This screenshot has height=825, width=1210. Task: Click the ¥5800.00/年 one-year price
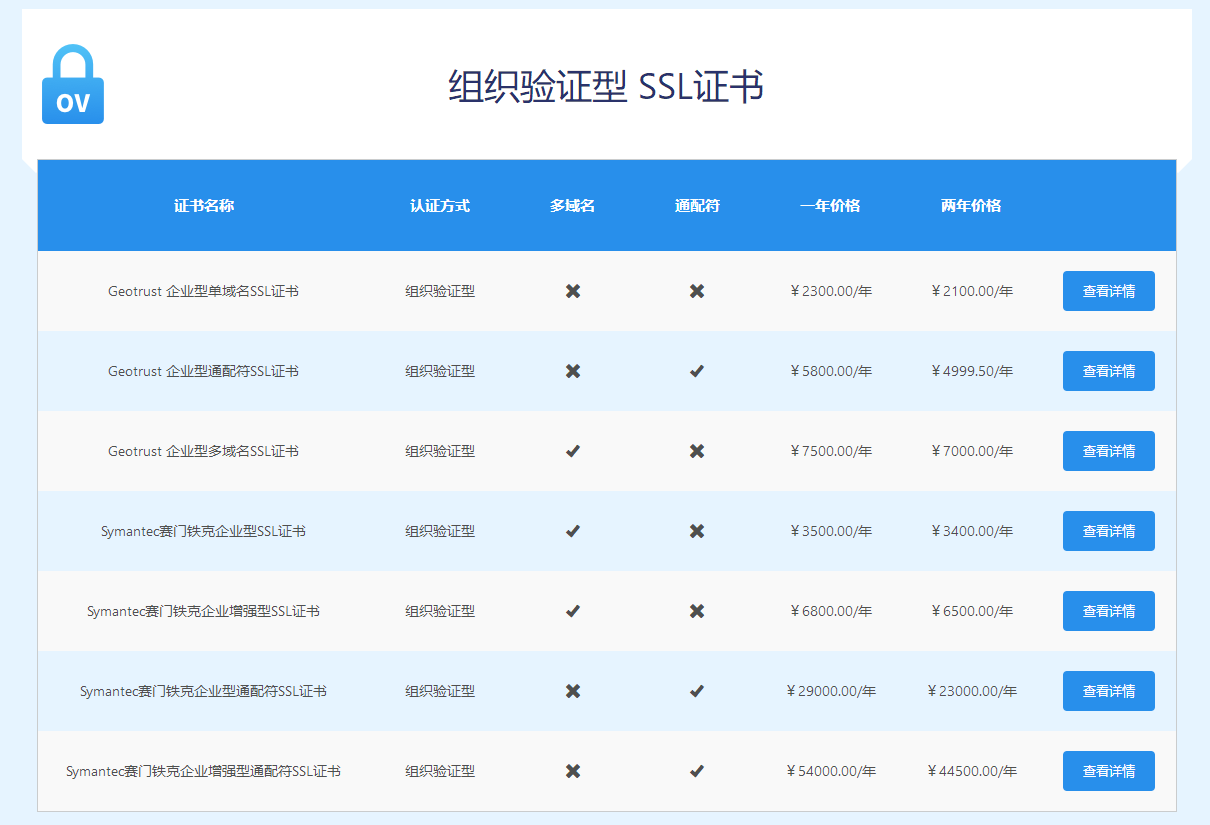tap(831, 371)
